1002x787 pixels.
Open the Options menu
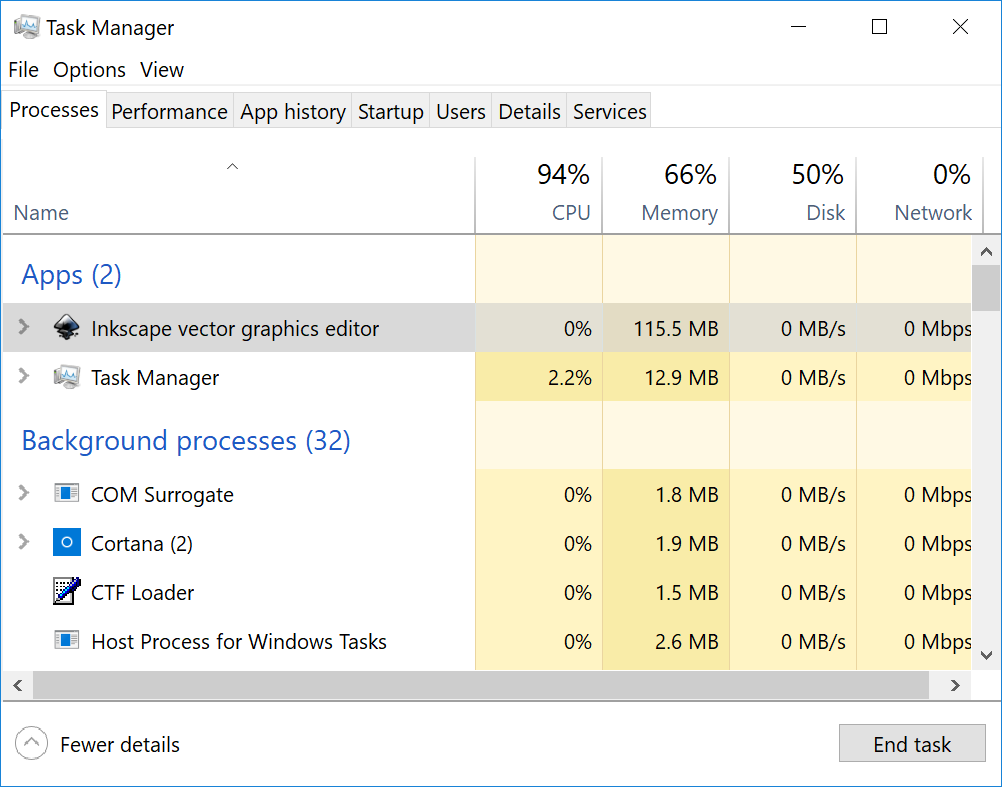coord(89,70)
